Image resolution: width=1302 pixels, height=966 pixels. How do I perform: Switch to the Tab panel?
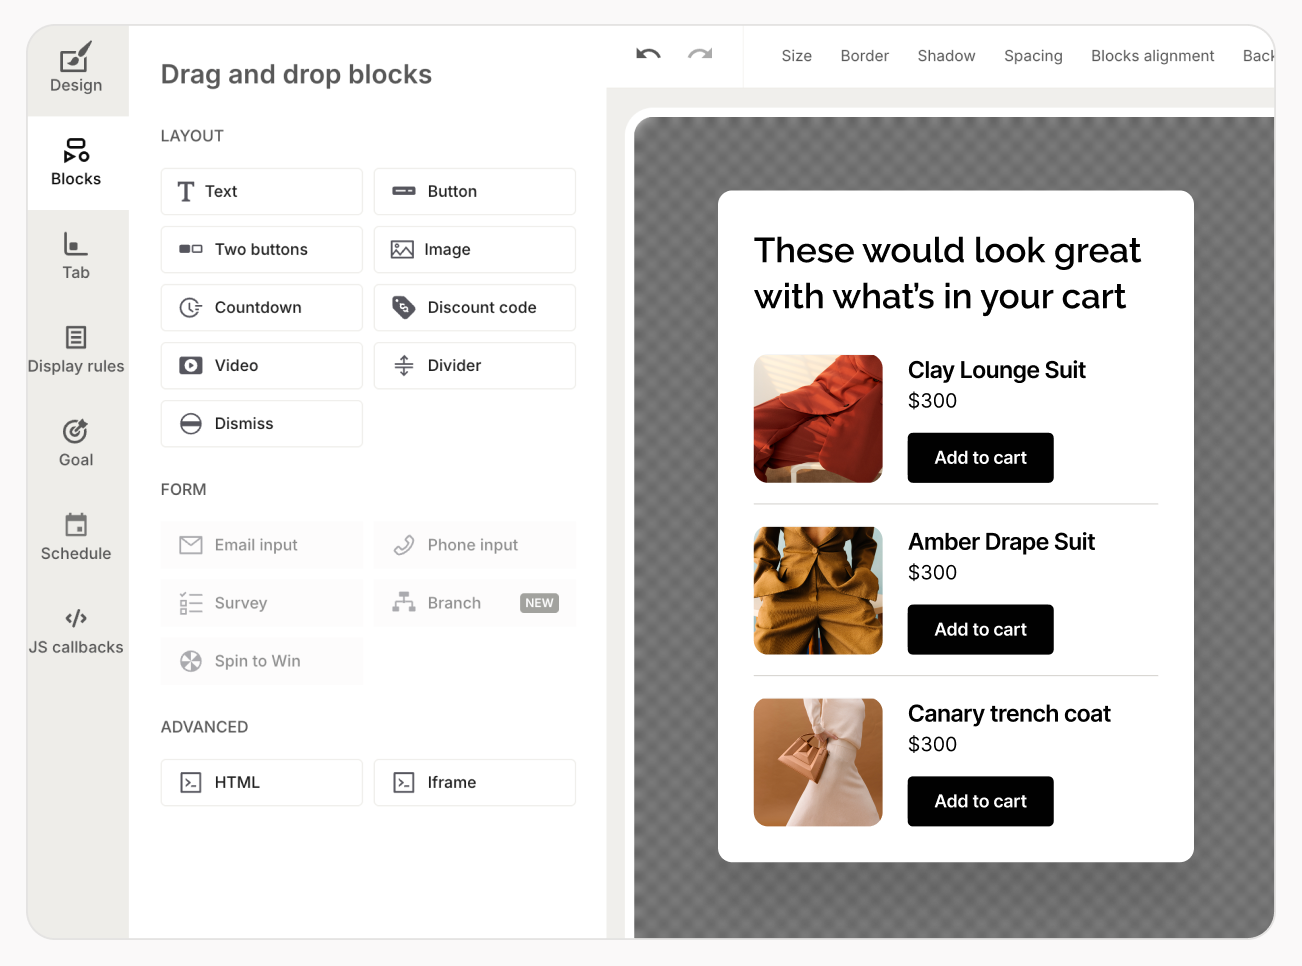click(x=76, y=257)
